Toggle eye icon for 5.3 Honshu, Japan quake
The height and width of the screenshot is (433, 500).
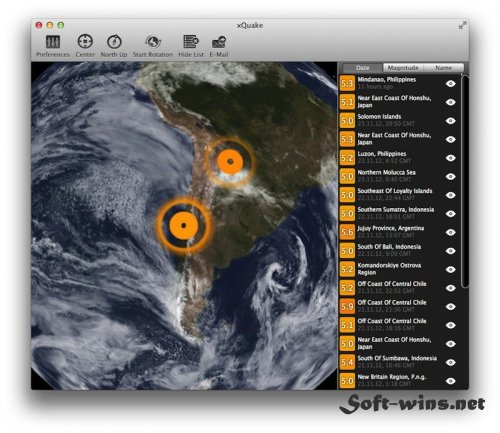click(x=451, y=139)
